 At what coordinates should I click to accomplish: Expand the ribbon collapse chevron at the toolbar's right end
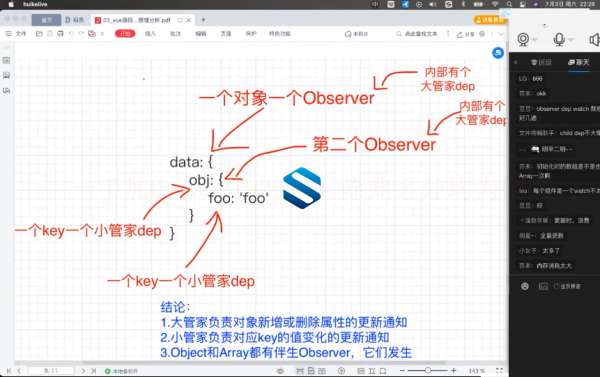[501, 34]
